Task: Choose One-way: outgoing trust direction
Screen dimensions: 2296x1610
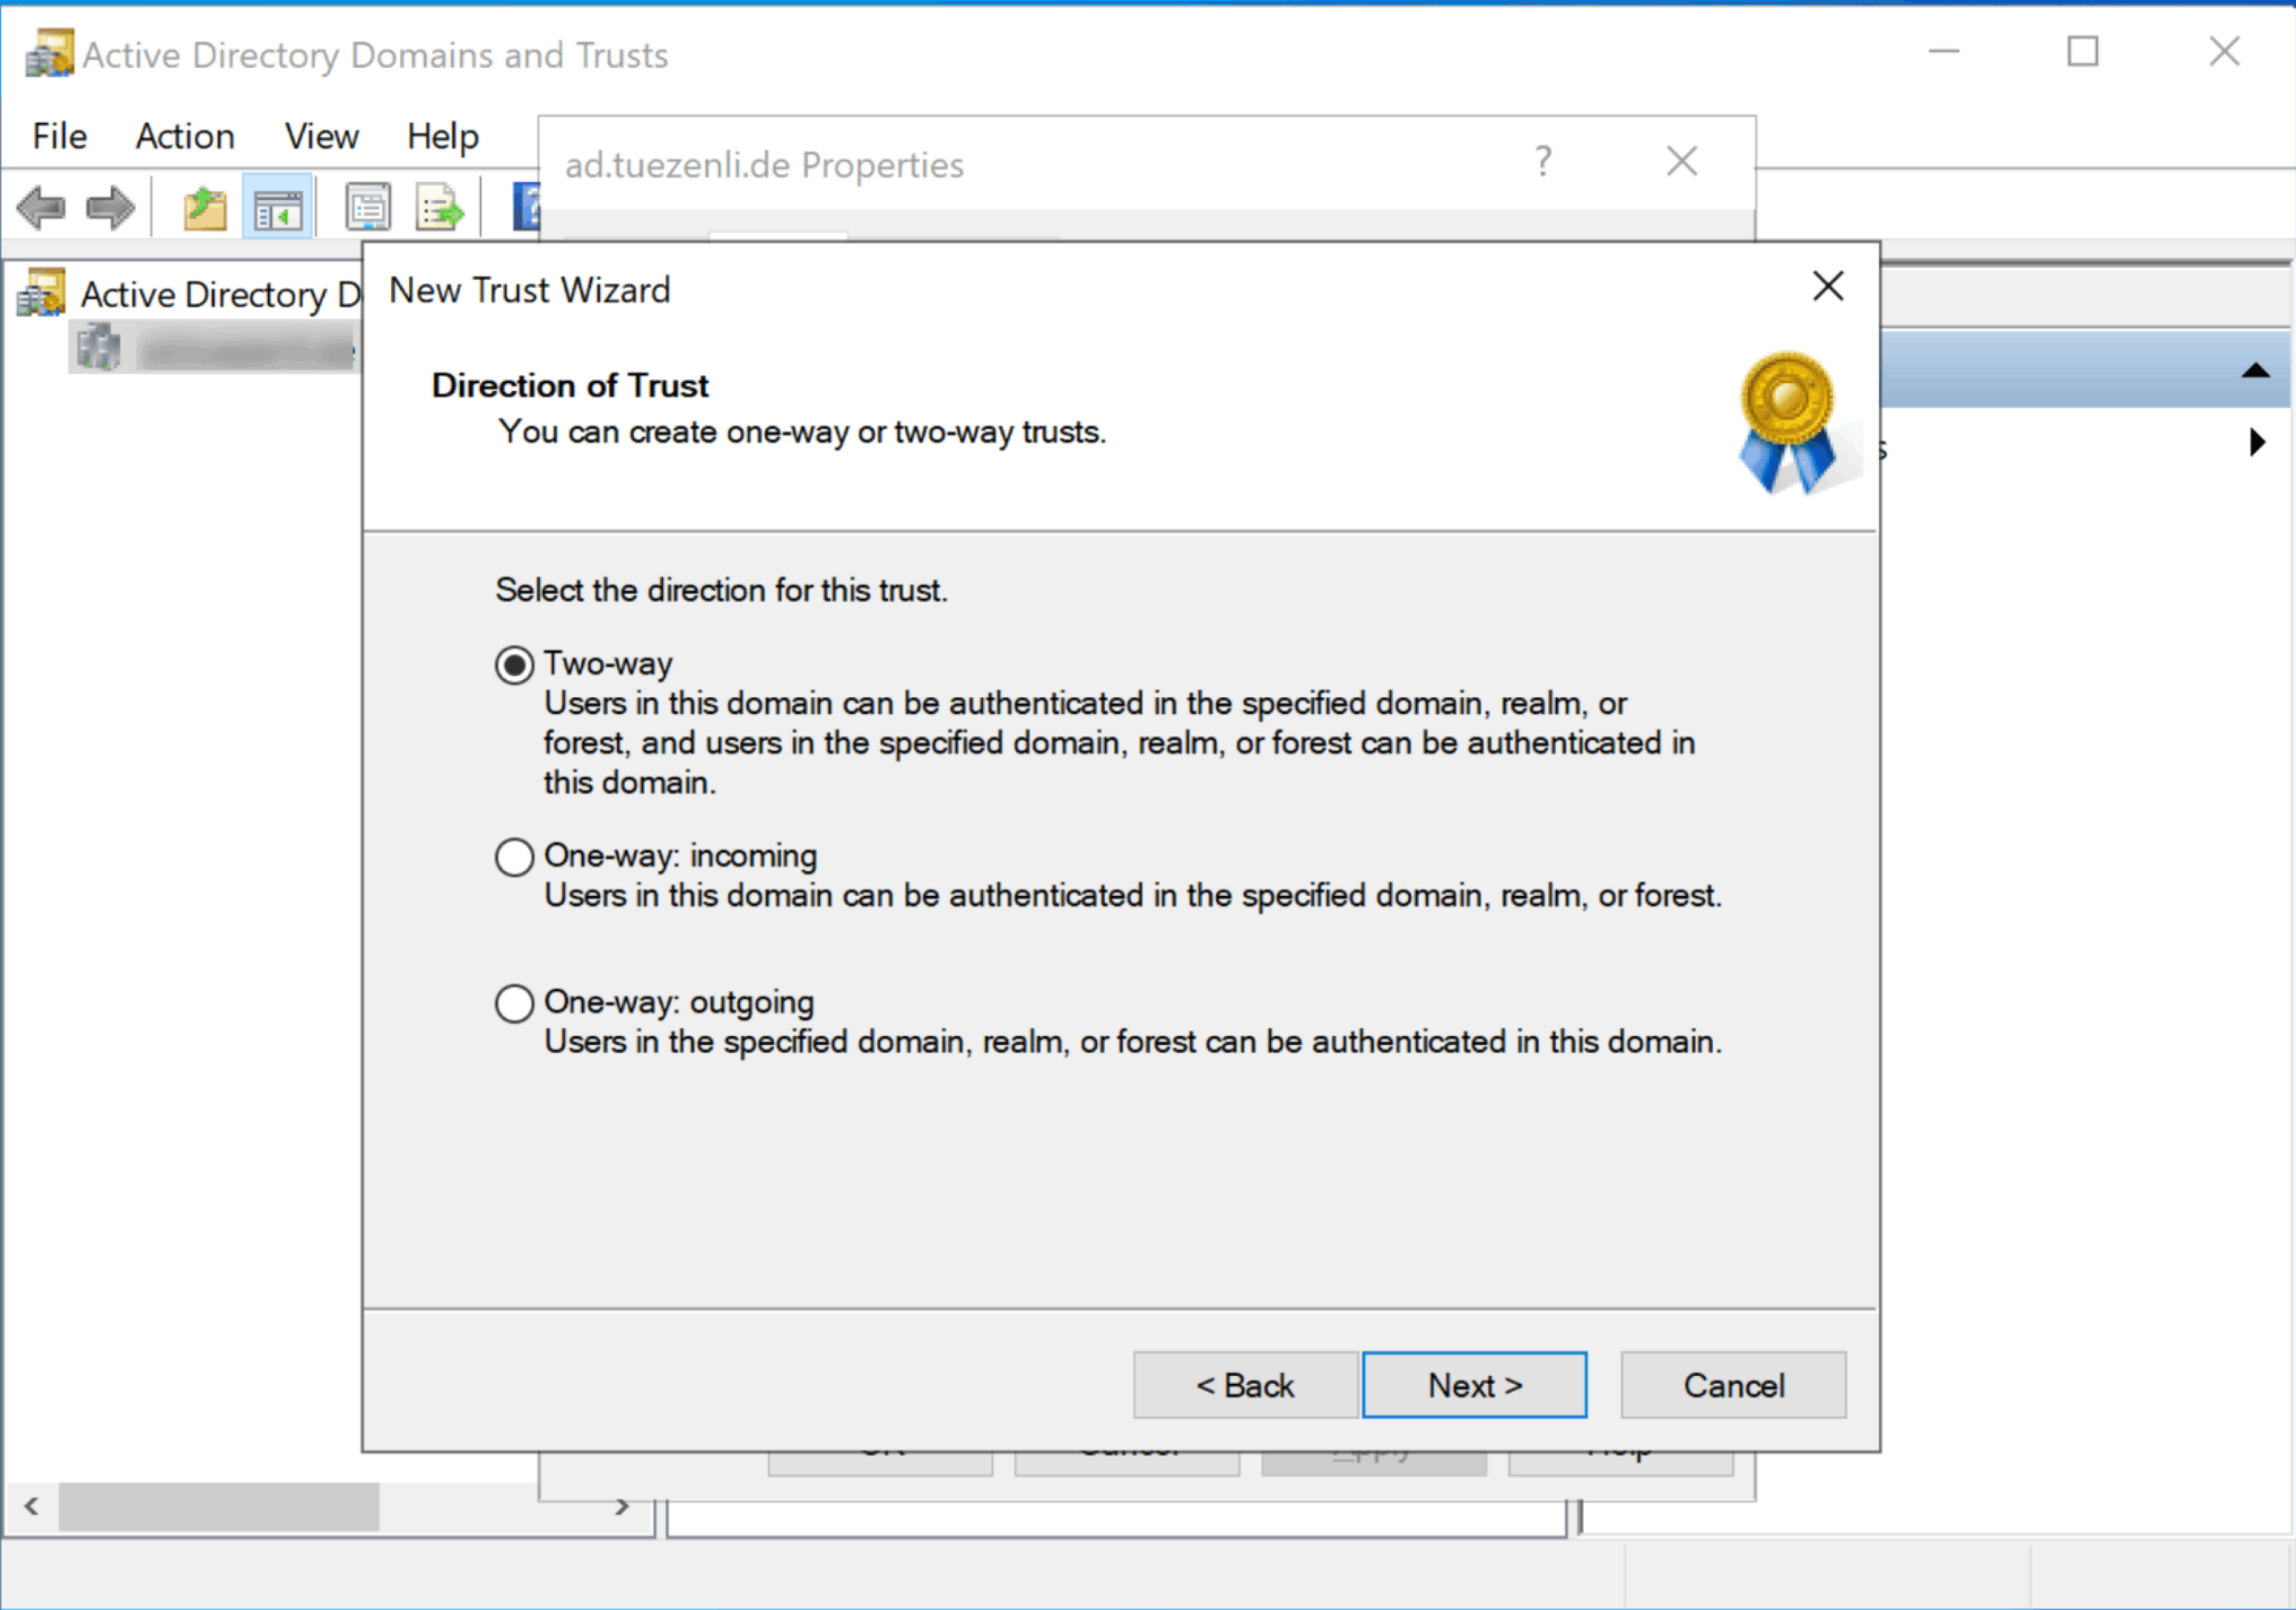Action: point(514,1003)
